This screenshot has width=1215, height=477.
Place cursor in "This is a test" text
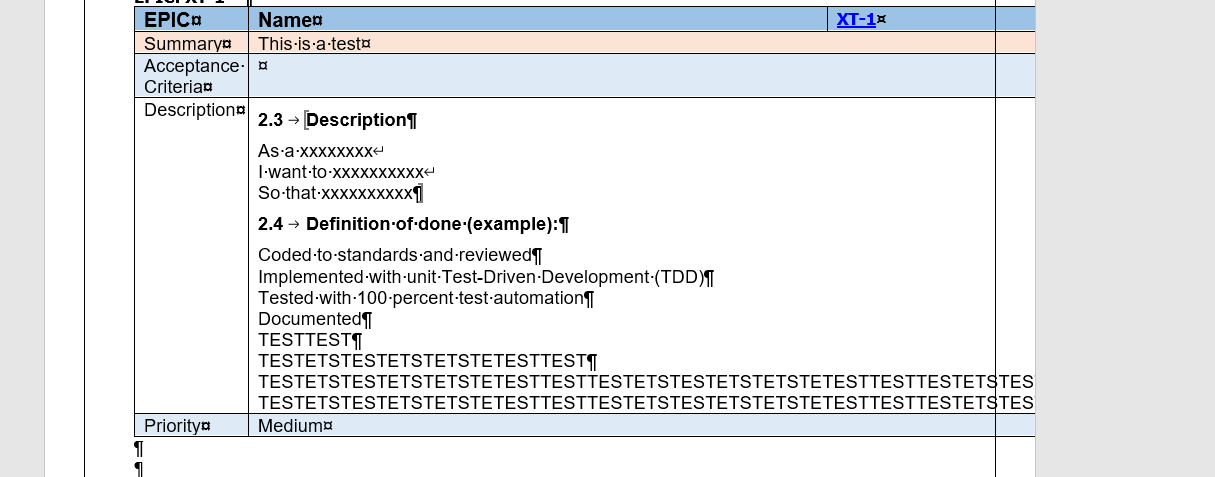pos(313,44)
